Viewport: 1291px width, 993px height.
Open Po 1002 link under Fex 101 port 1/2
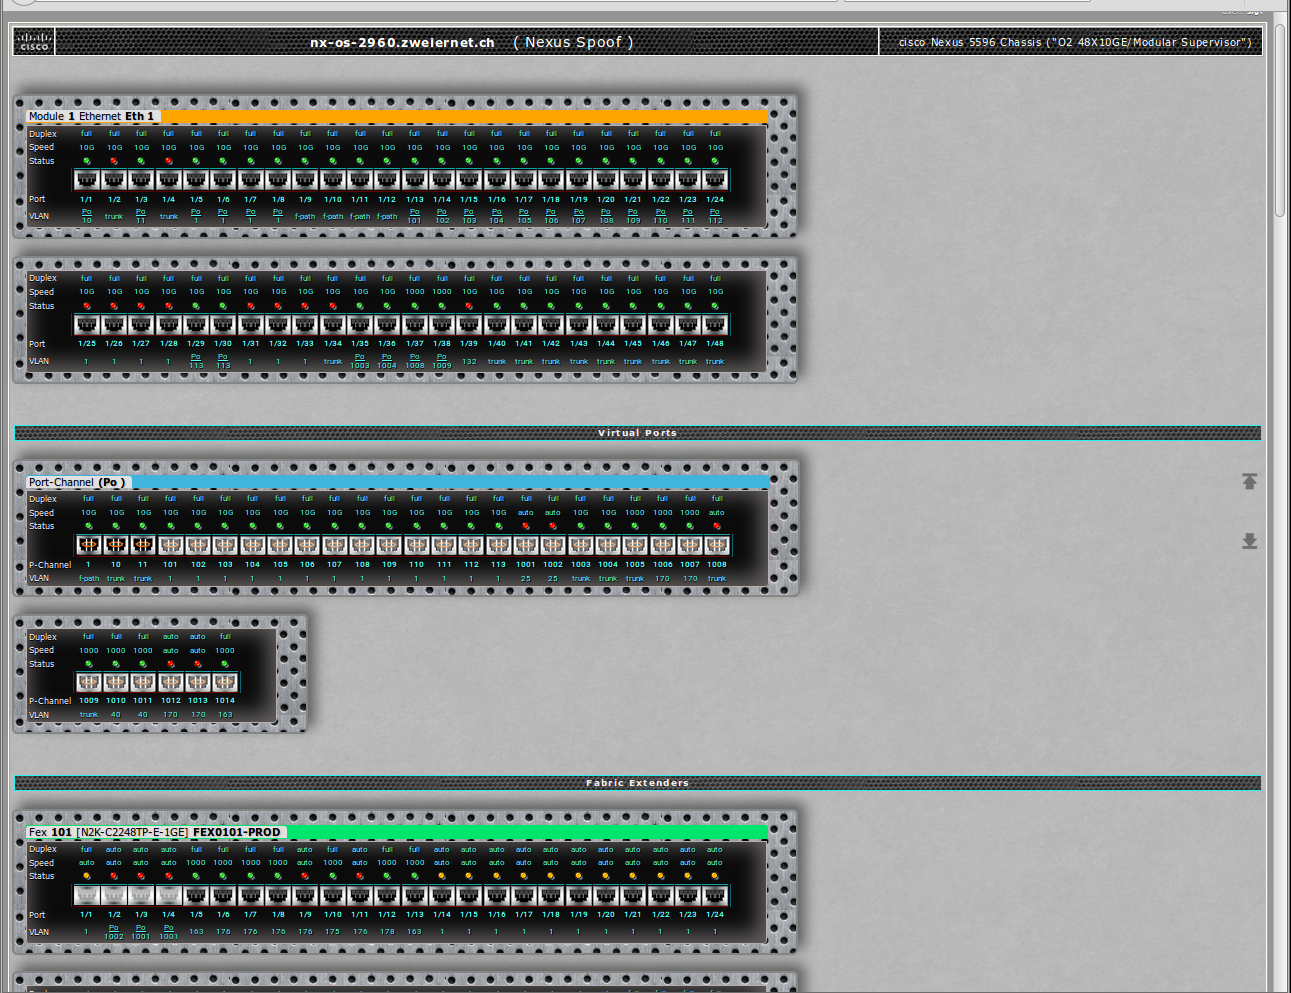tap(114, 931)
